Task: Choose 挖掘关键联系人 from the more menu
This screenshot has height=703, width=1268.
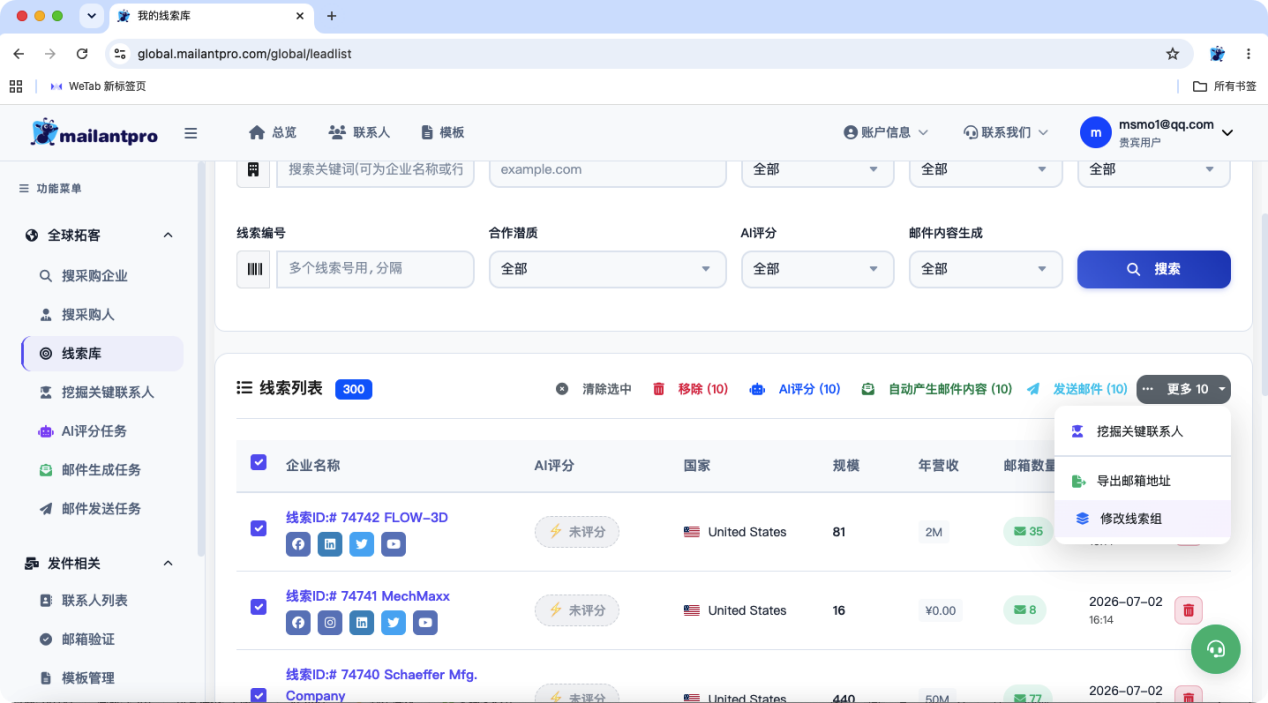Action: coord(1140,432)
